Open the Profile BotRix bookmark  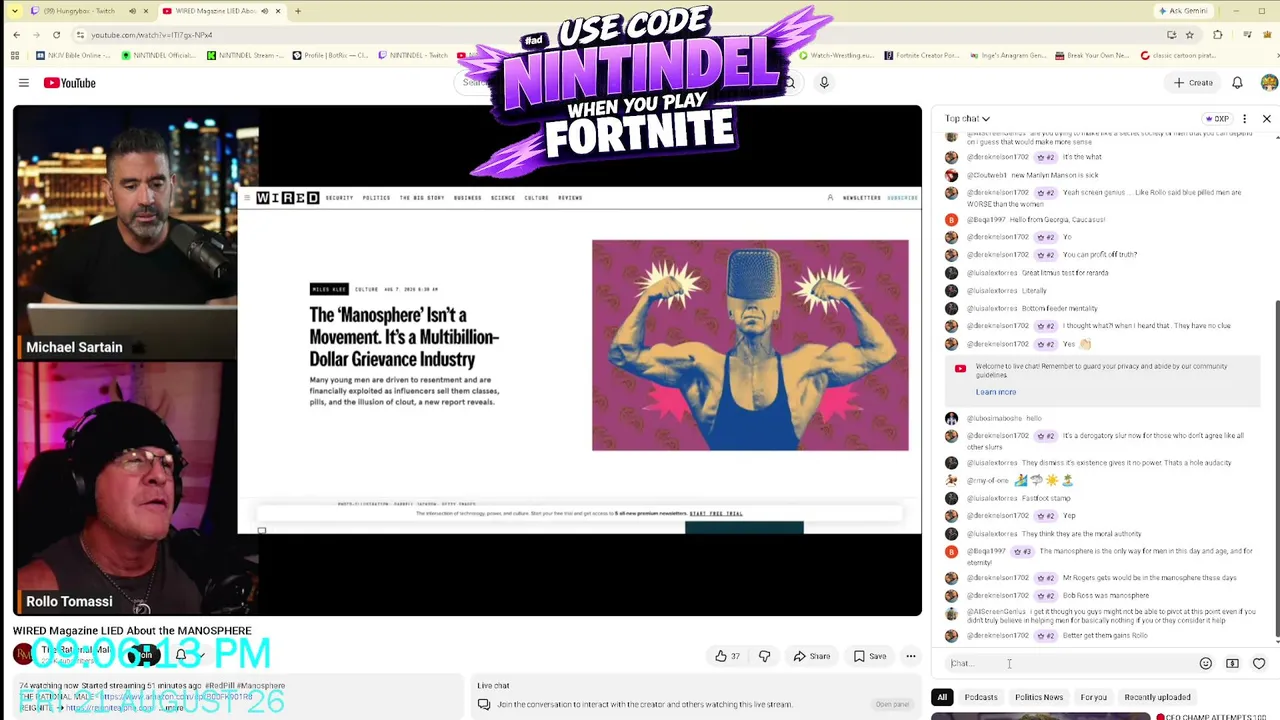331,56
